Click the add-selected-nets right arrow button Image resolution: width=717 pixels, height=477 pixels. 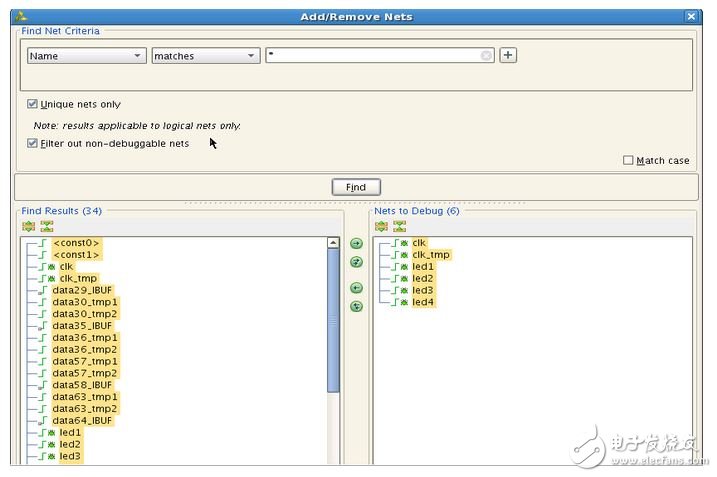point(356,243)
